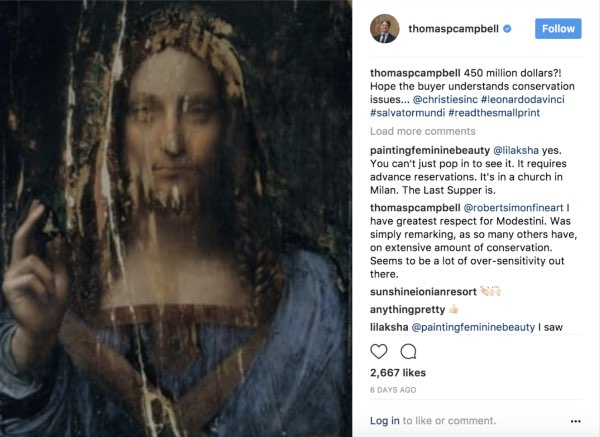View the 2,667 likes list
This screenshot has width=600, height=437.
tap(397, 373)
